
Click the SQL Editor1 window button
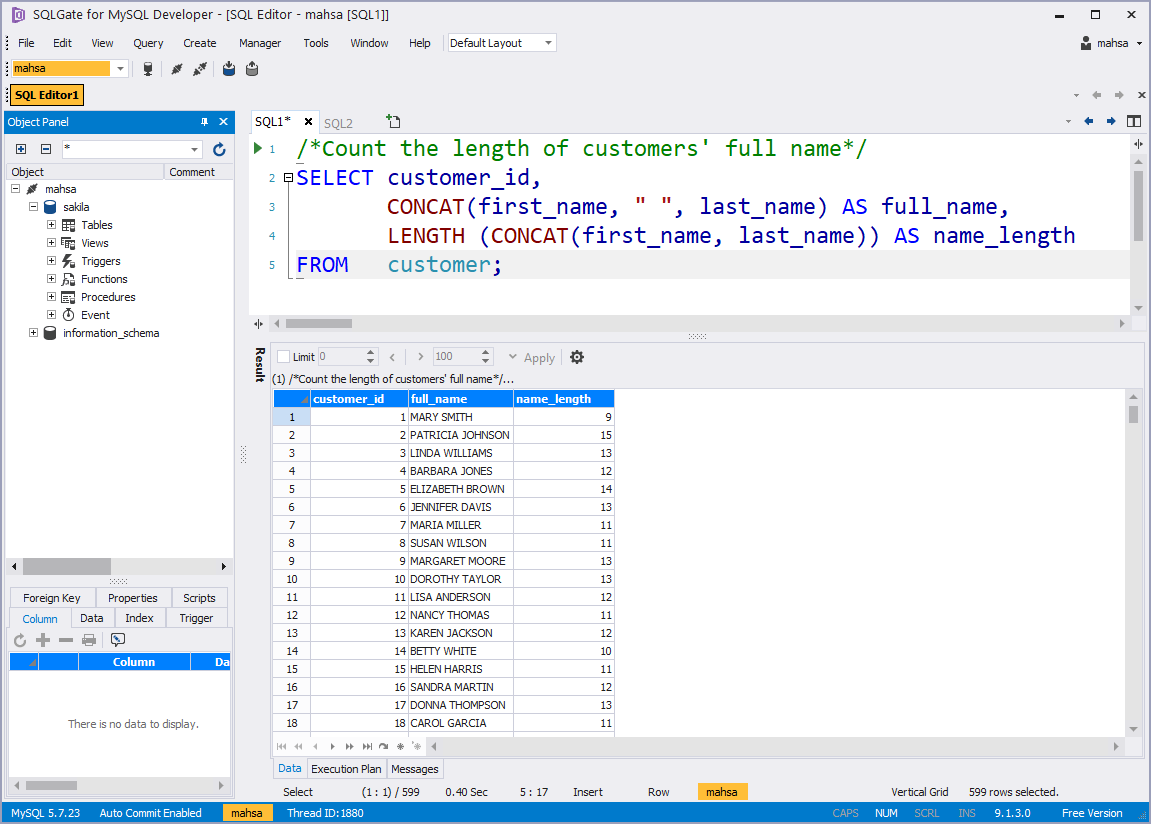[x=47, y=95]
